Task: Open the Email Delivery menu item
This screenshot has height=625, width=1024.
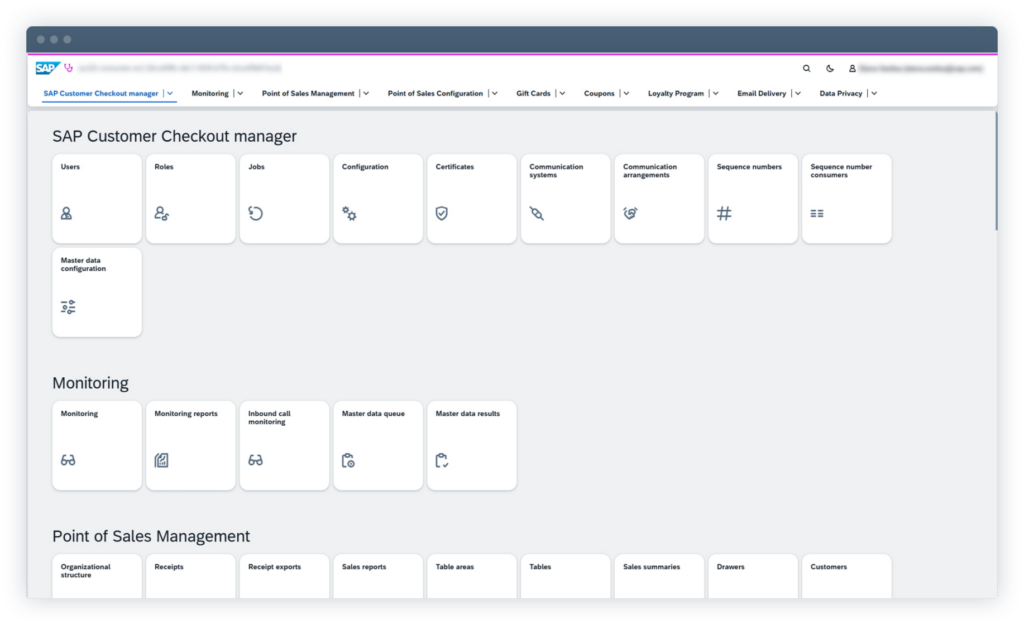Action: (x=763, y=94)
